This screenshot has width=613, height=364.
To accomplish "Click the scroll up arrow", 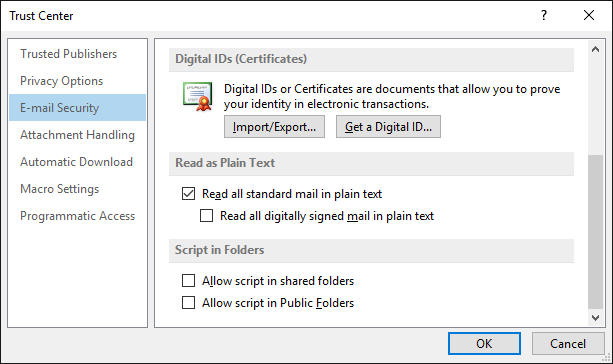I will [x=595, y=49].
